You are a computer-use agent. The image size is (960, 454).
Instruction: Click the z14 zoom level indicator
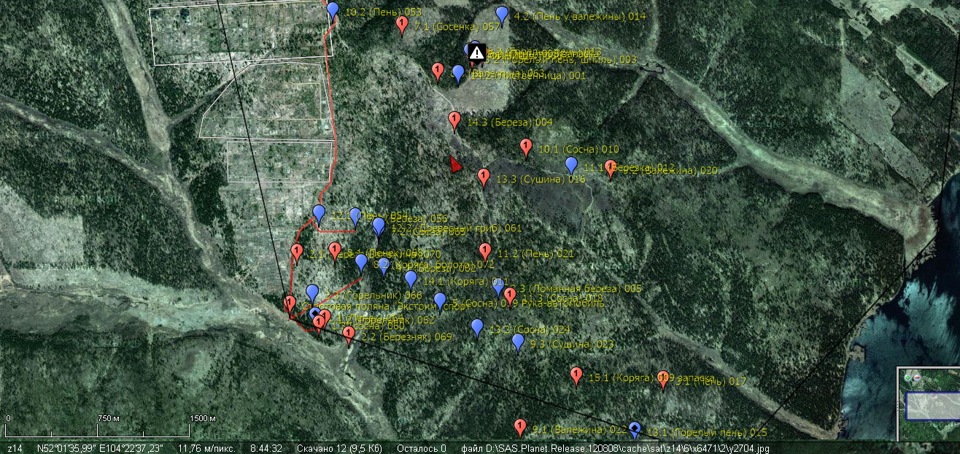click(x=14, y=448)
